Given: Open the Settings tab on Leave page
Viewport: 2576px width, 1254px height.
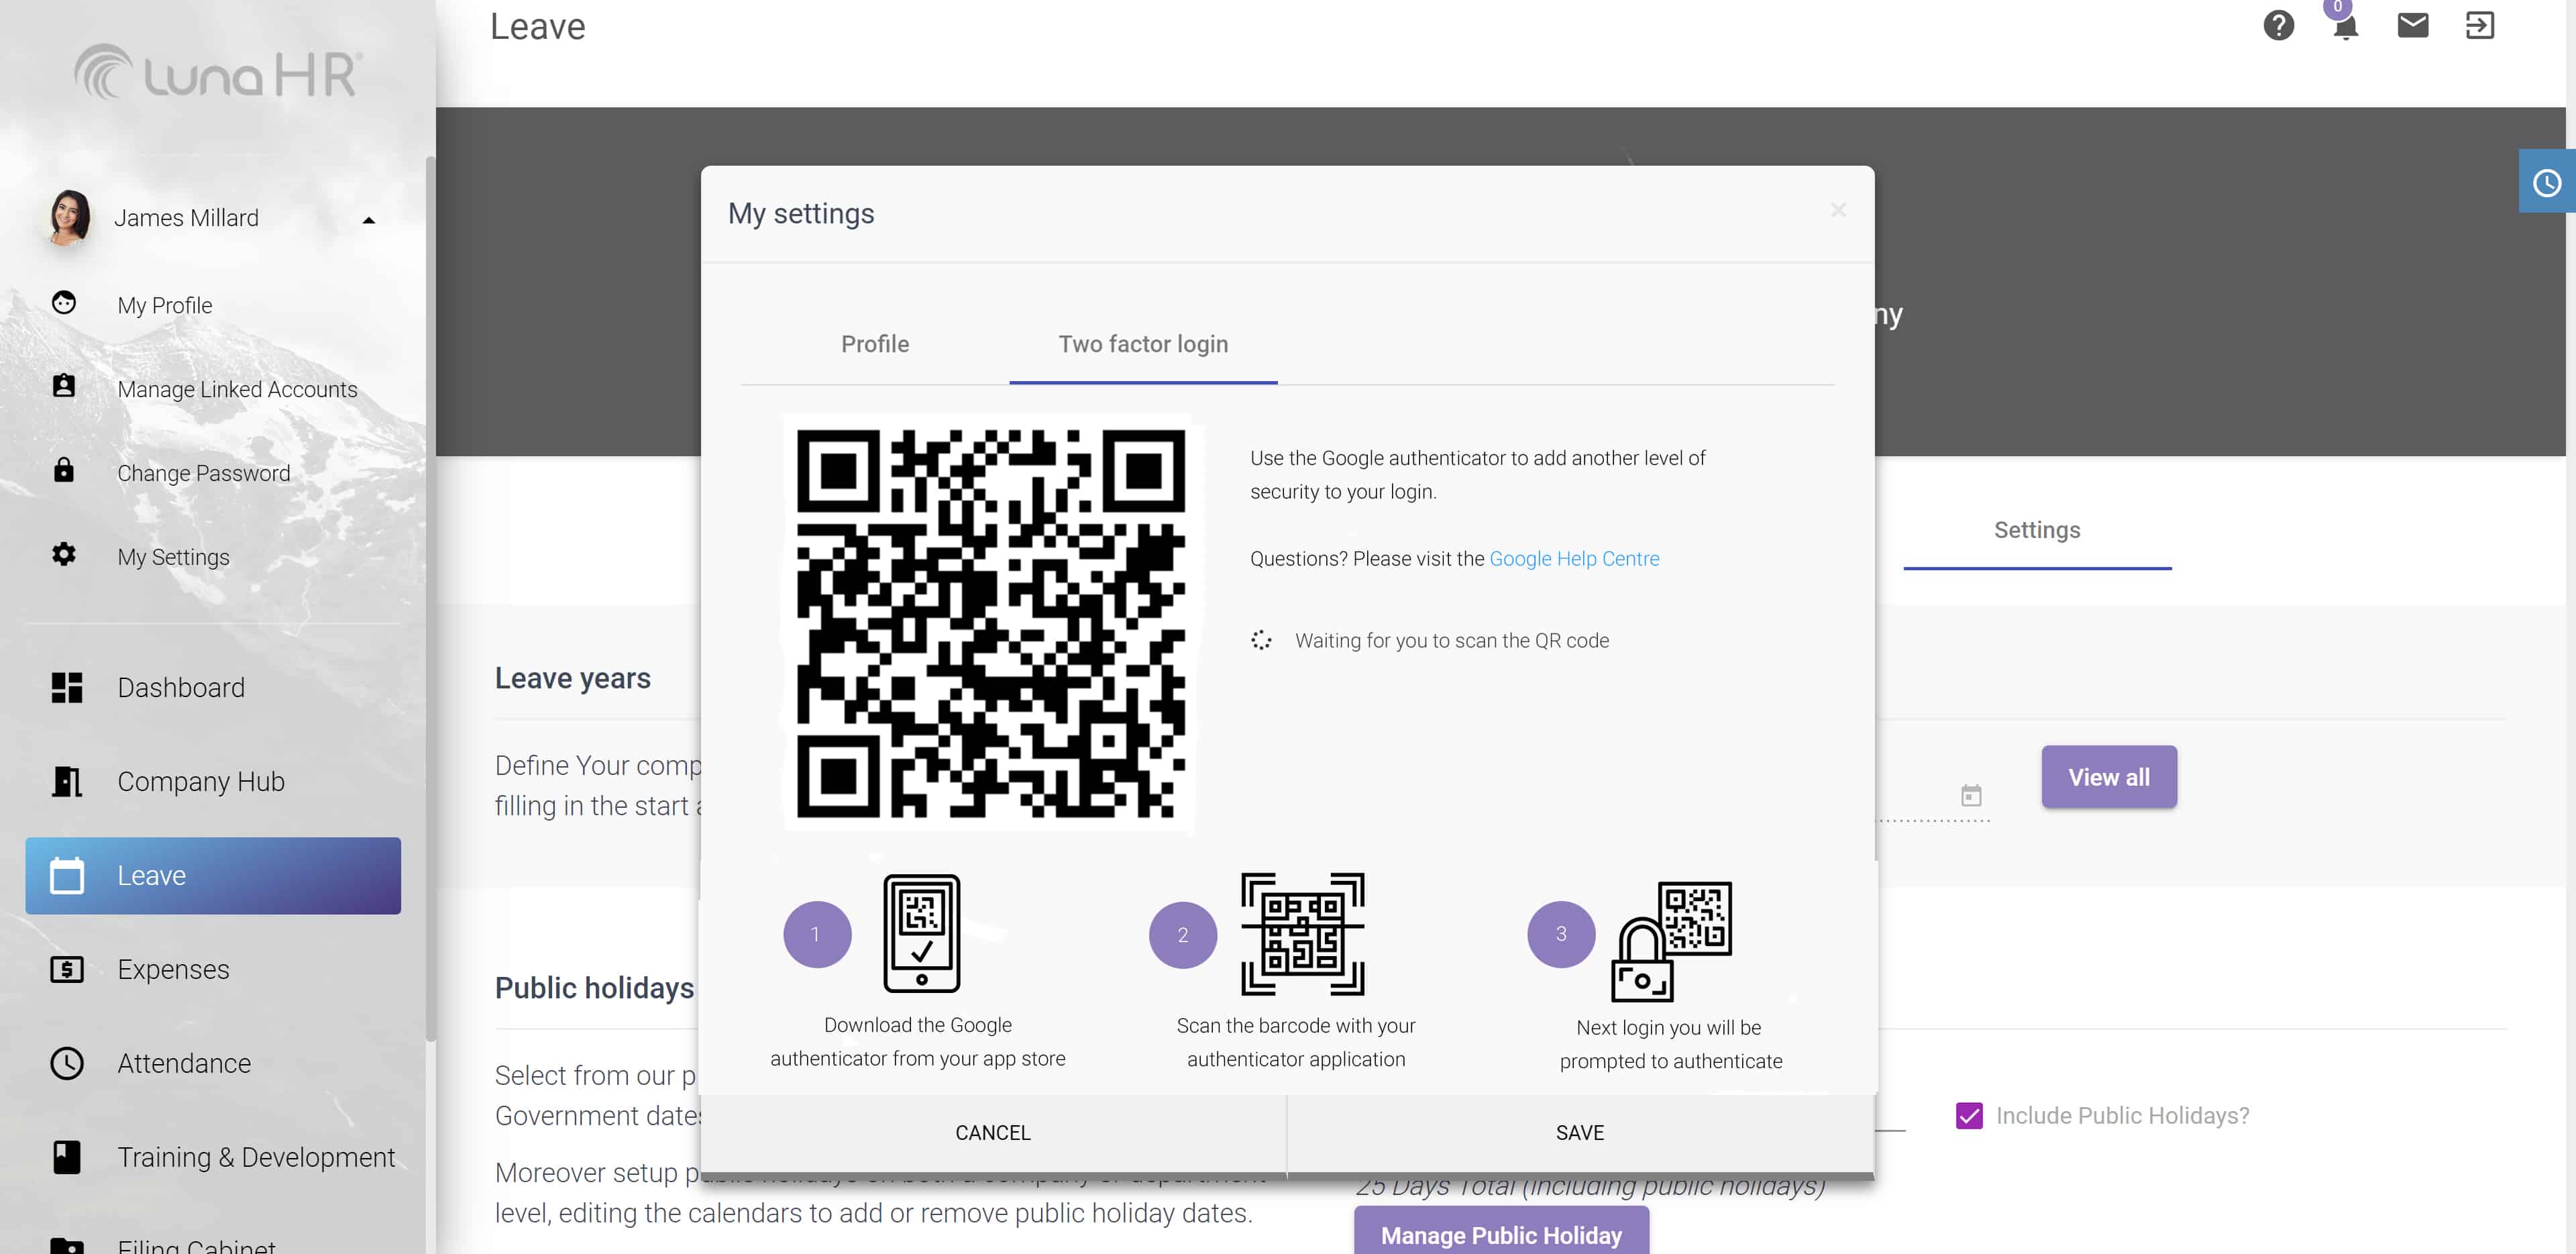Looking at the screenshot, I should click(2037, 530).
